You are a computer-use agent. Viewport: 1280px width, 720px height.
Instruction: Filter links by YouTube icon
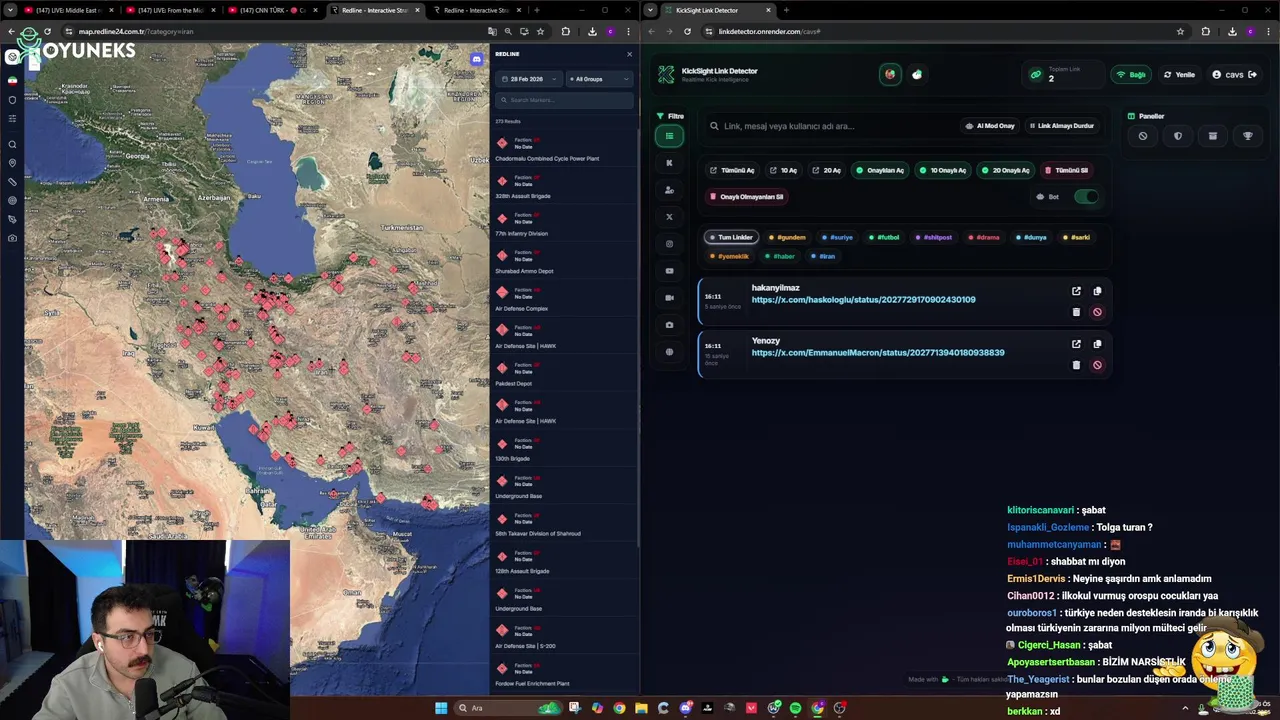669,271
